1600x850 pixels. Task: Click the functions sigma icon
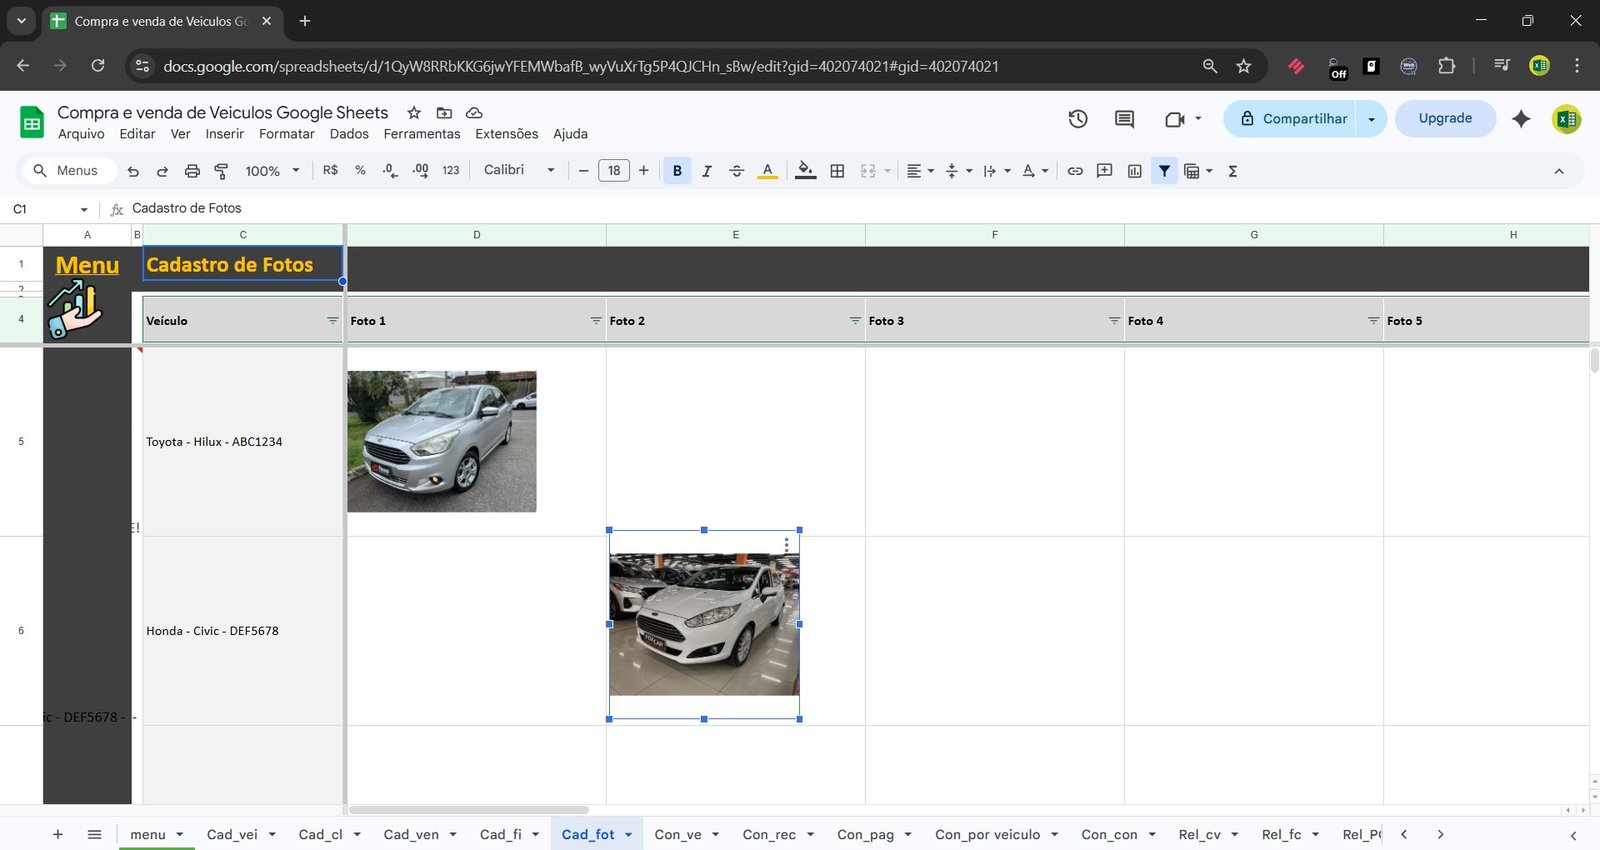[x=1233, y=171]
